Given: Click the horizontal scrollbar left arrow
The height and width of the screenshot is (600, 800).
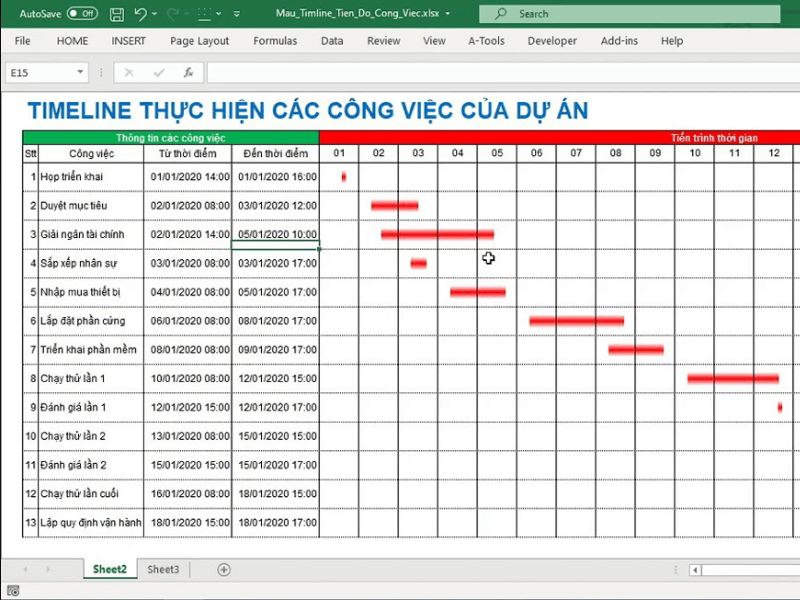Looking at the screenshot, I should 695,570.
